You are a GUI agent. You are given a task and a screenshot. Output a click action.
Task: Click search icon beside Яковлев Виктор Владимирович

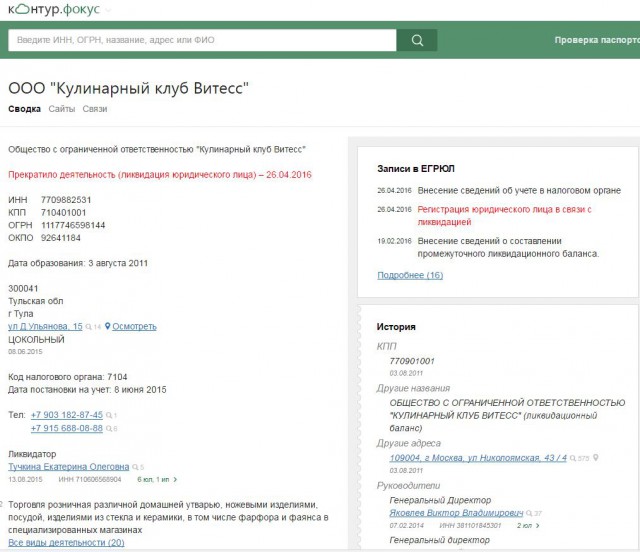click(529, 513)
